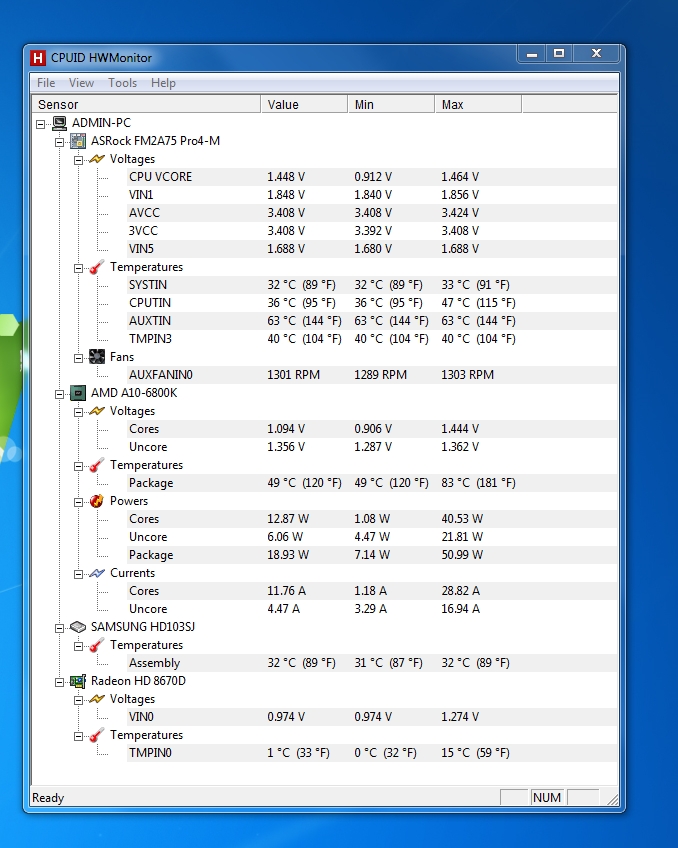Select the CPU VCORE row
Image resolution: width=678 pixels, height=848 pixels.
[372, 177]
